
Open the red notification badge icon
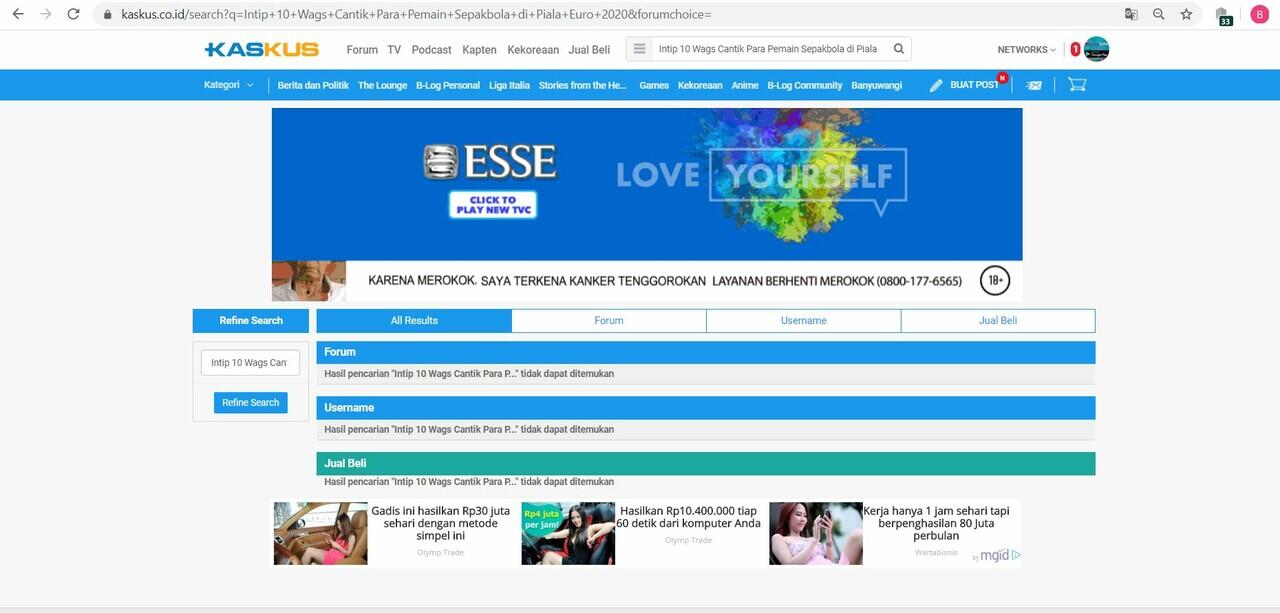coord(1076,49)
